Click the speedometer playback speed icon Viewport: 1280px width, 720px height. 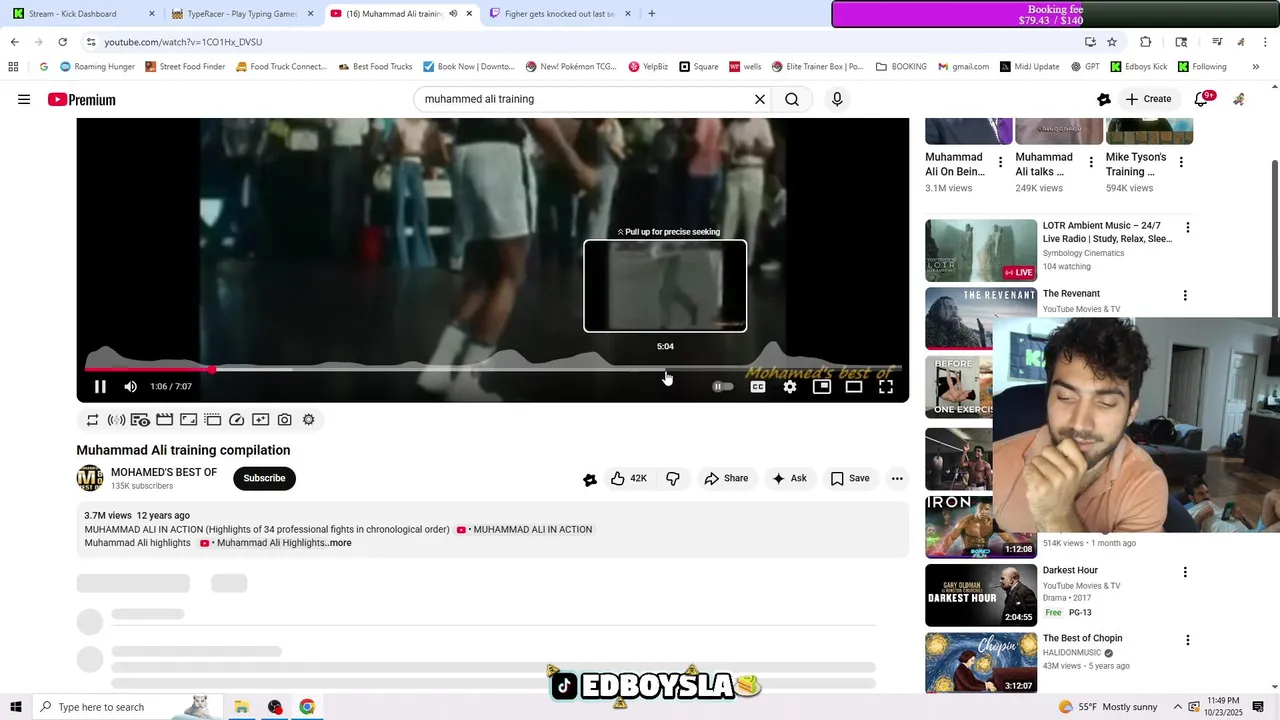tap(236, 420)
